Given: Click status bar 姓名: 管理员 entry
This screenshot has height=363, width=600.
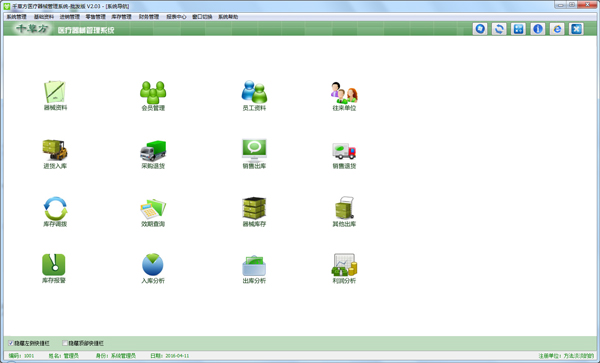Looking at the screenshot, I should [x=64, y=356].
